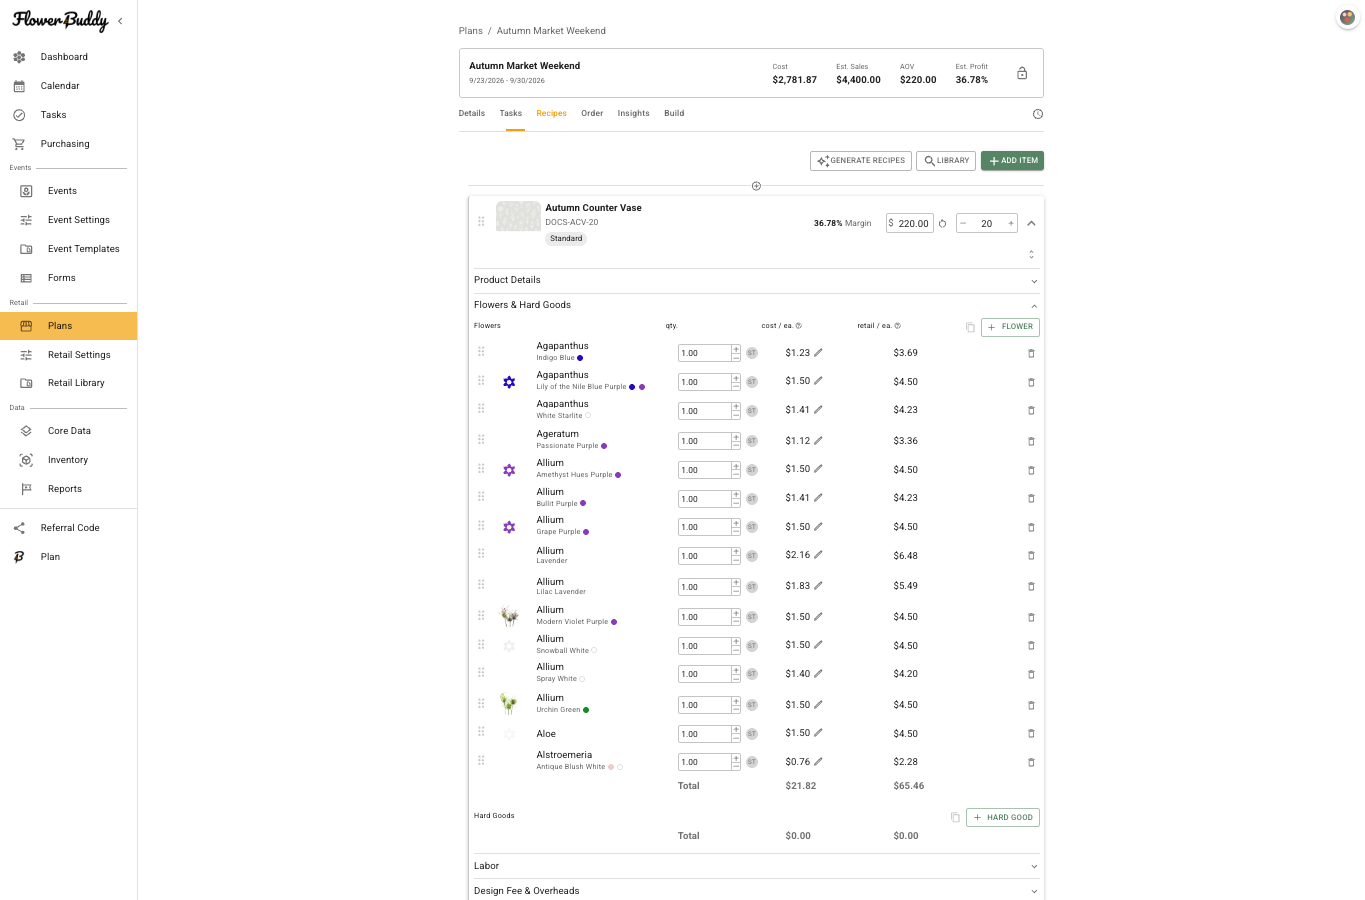This screenshot has height=900, width=1365.
Task: Open the plan history clock icon
Action: click(x=1038, y=114)
